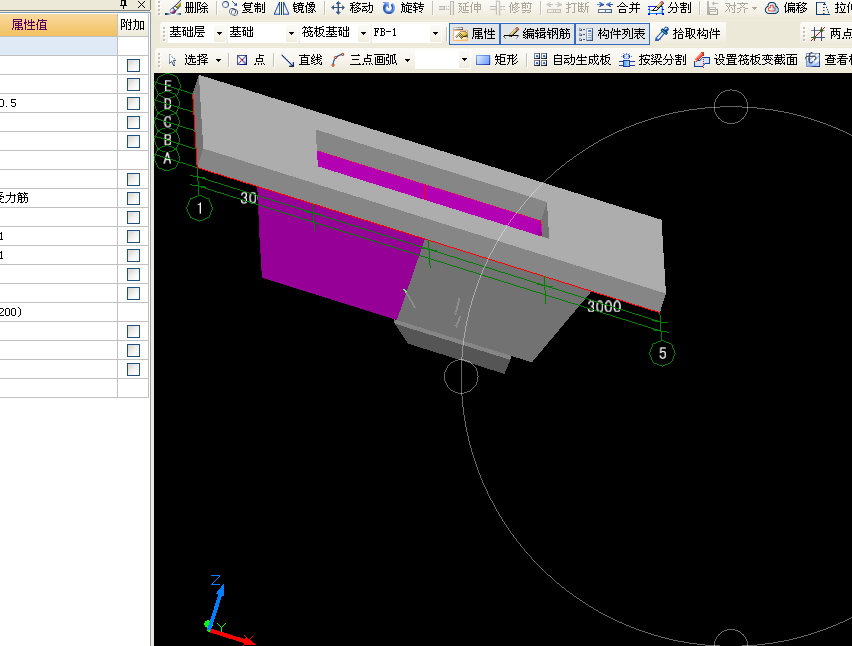The width and height of the screenshot is (852, 646).
Task: Click the 3000 dimension label
Action: 604,306
